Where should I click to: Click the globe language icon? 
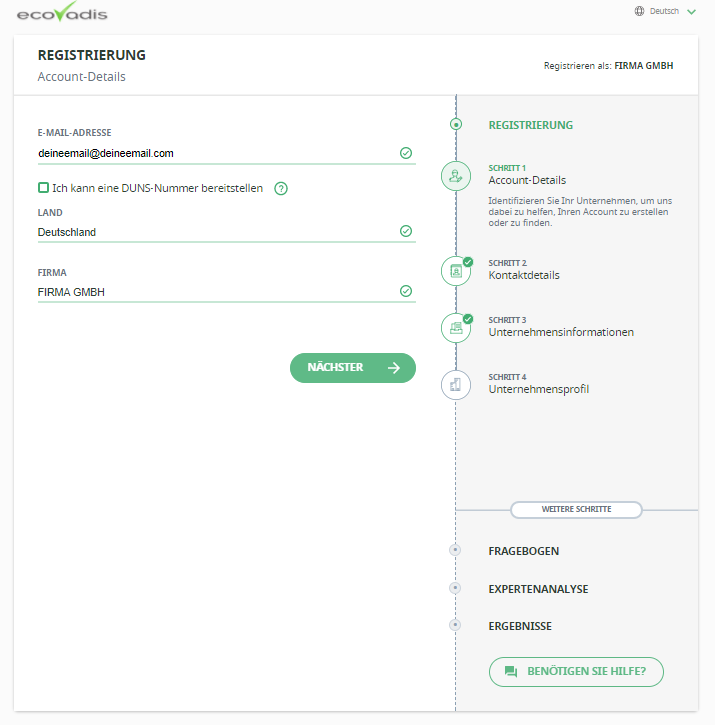pyautogui.click(x=639, y=11)
